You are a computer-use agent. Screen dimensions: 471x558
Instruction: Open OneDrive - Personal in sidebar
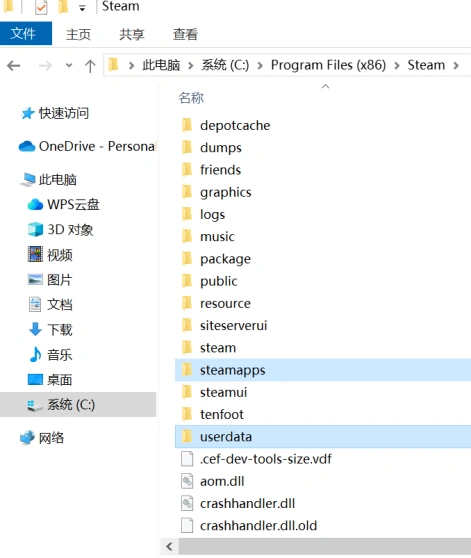pyautogui.click(x=88, y=146)
